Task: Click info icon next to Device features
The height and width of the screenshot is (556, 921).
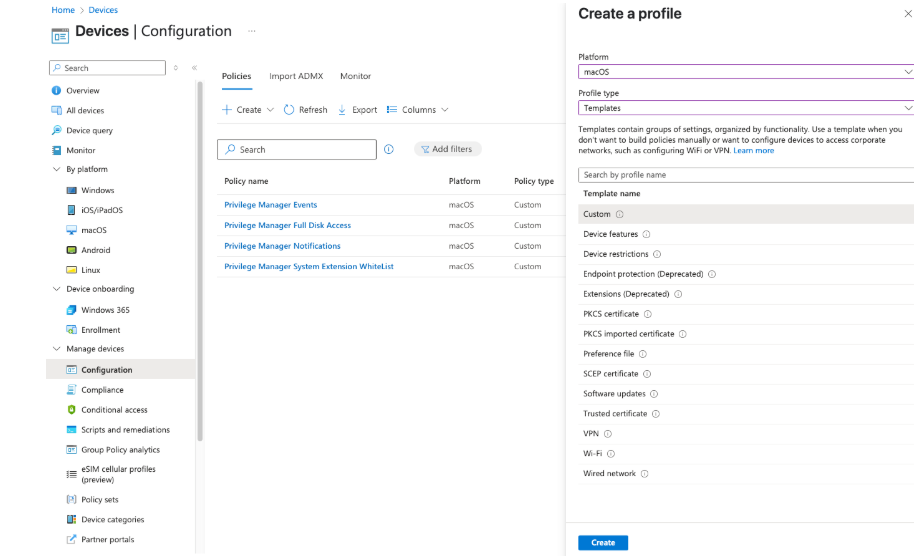Action: pos(647,234)
